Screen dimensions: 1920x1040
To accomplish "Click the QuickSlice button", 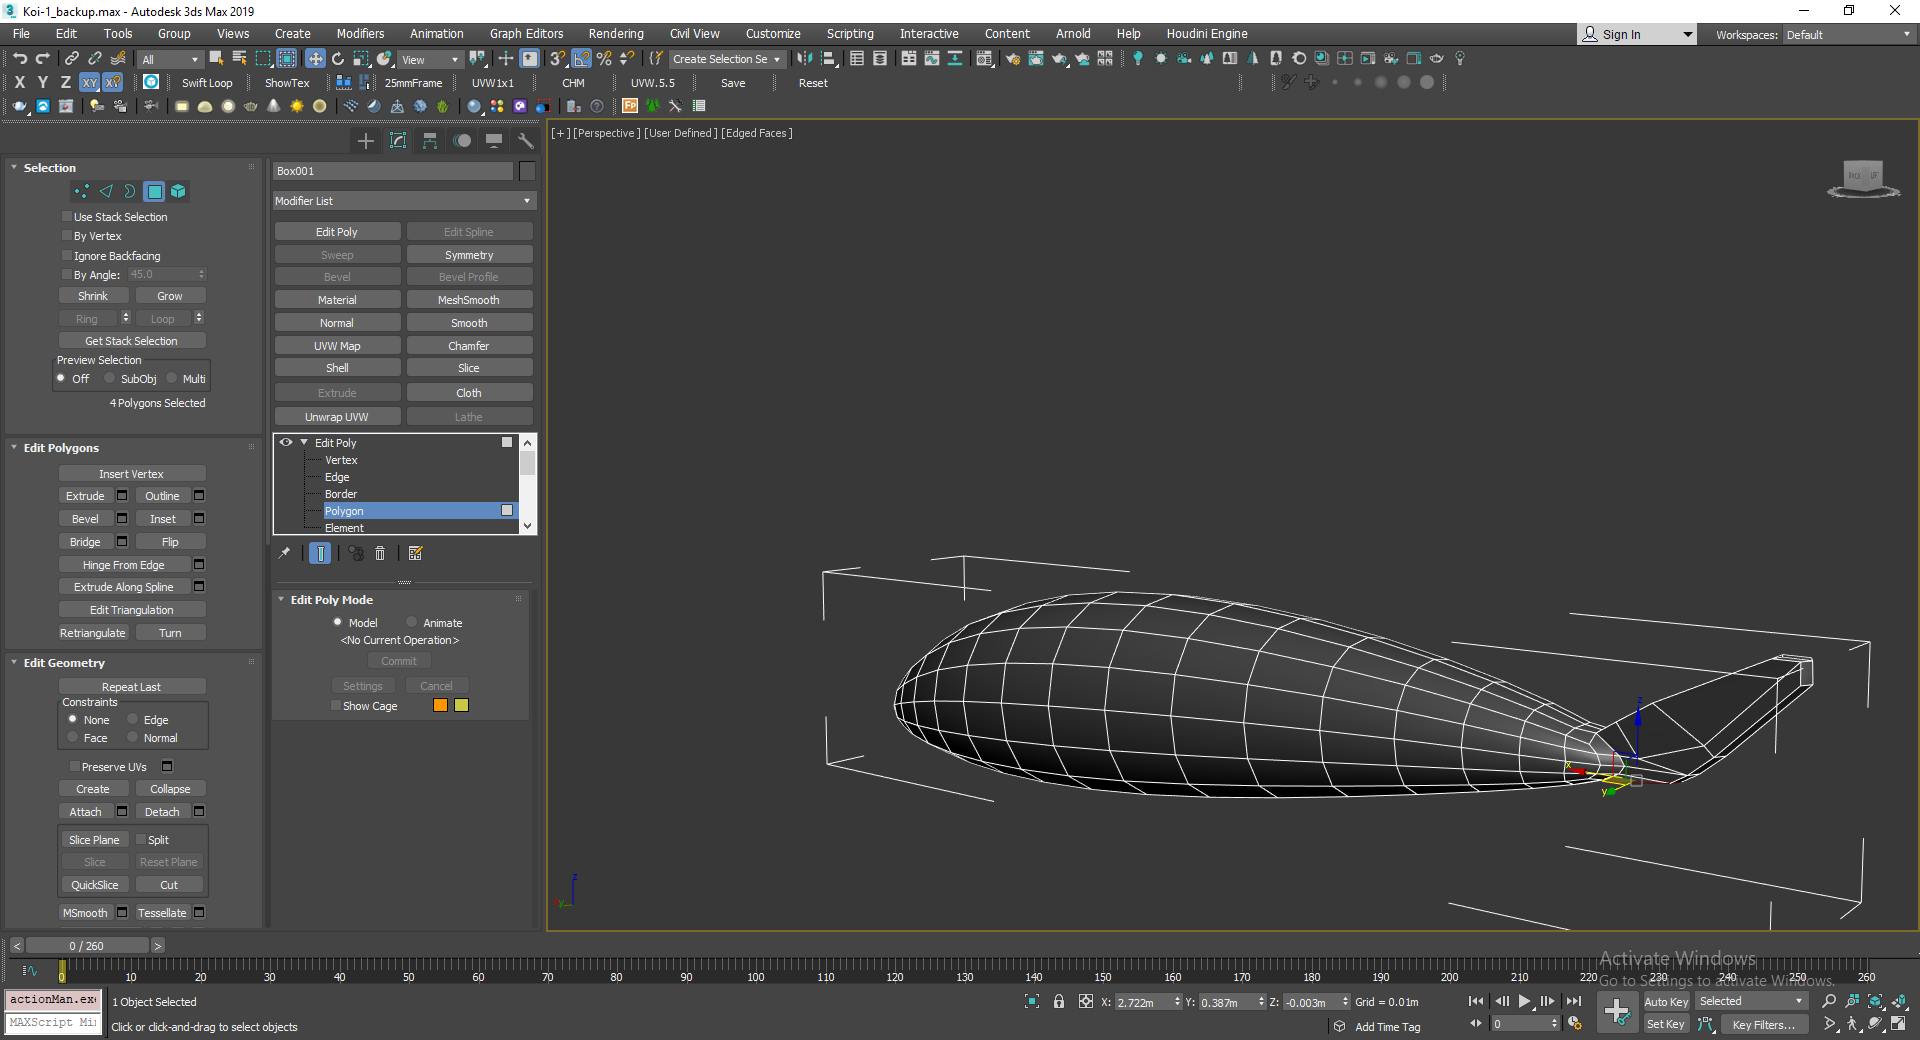I will pos(94,885).
